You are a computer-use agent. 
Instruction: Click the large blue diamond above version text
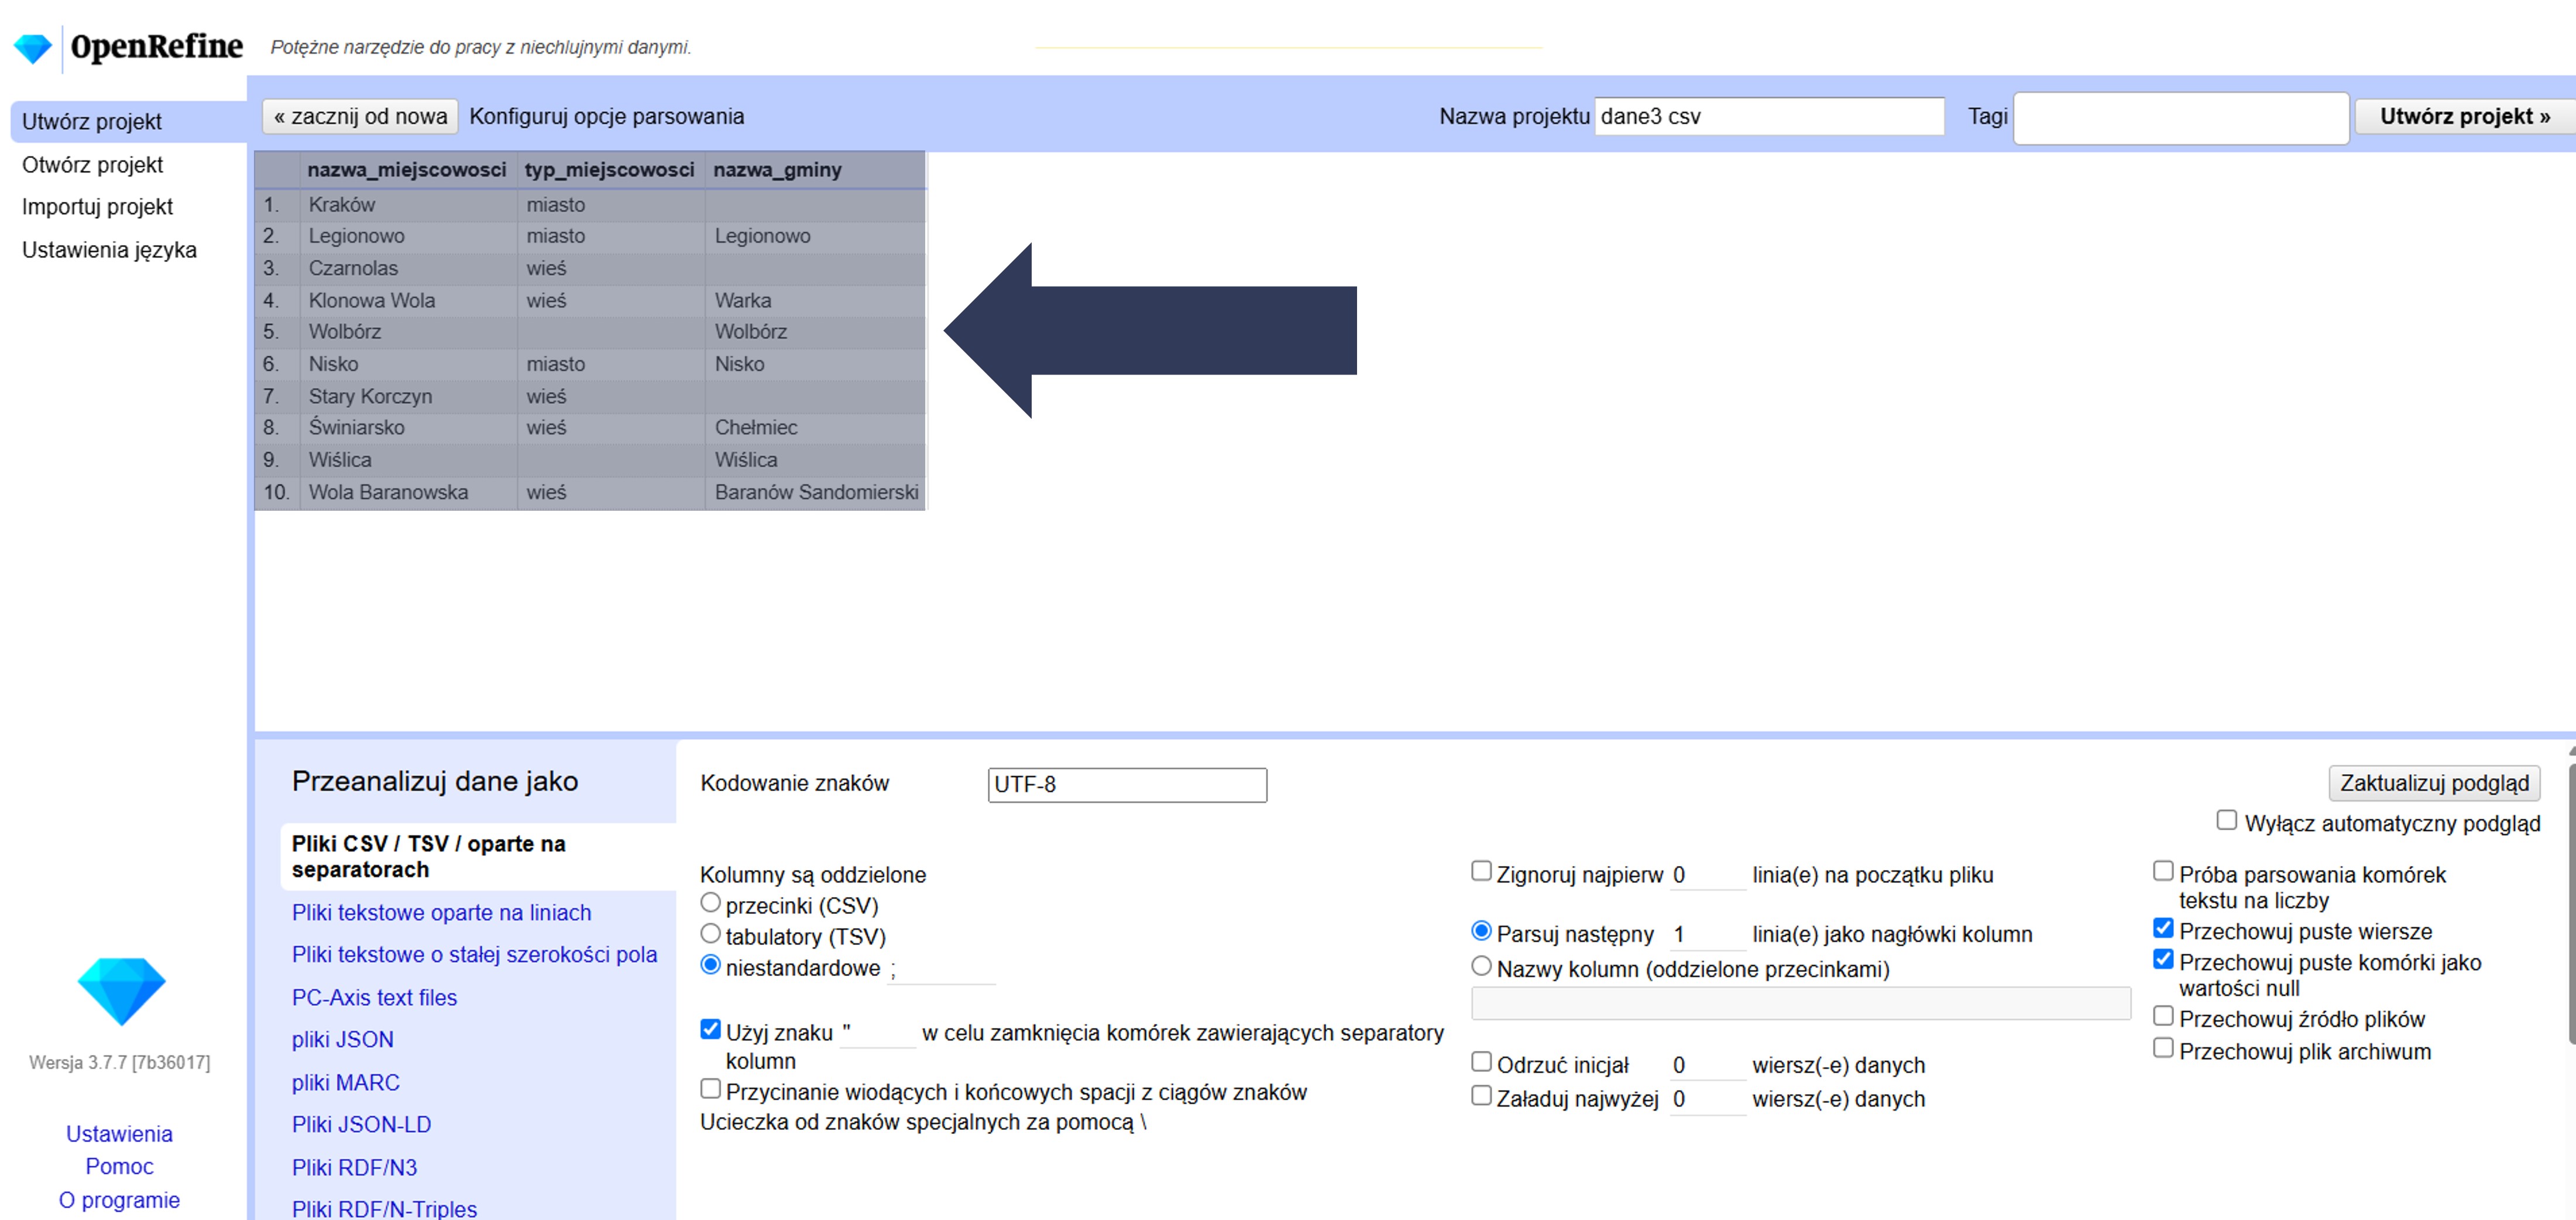[x=121, y=989]
